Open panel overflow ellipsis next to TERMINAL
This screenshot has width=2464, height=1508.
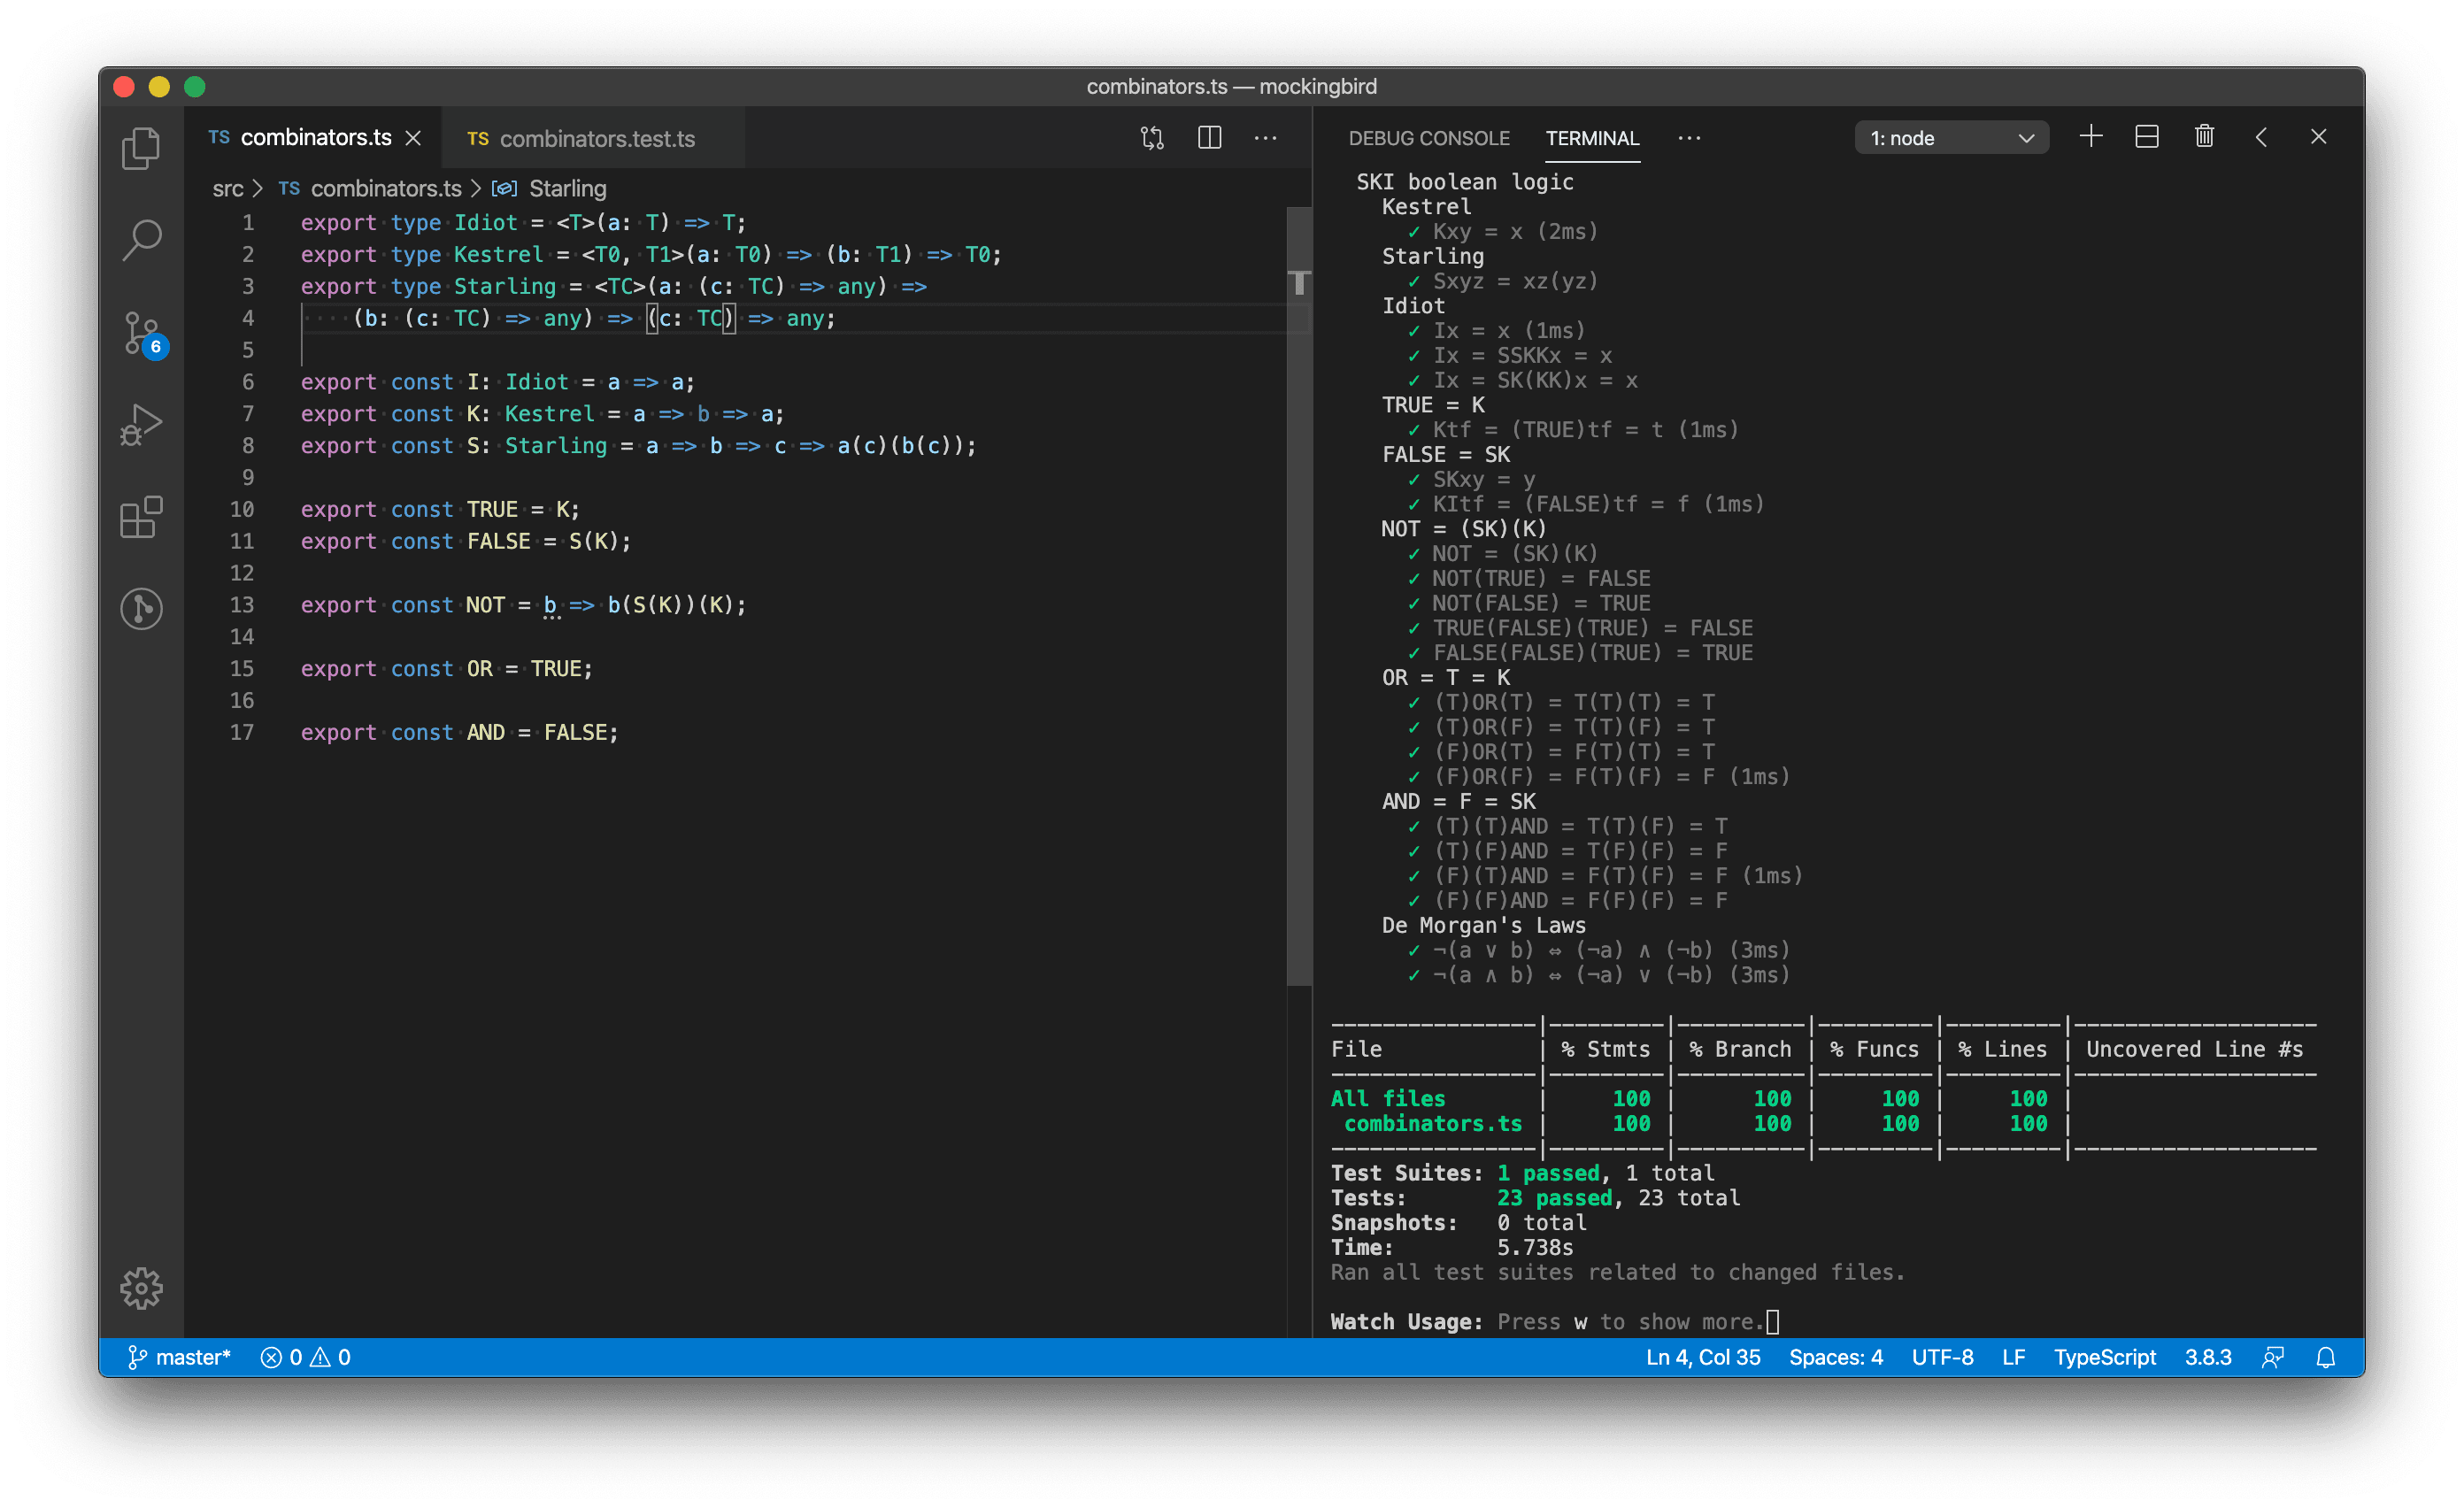pos(1689,138)
